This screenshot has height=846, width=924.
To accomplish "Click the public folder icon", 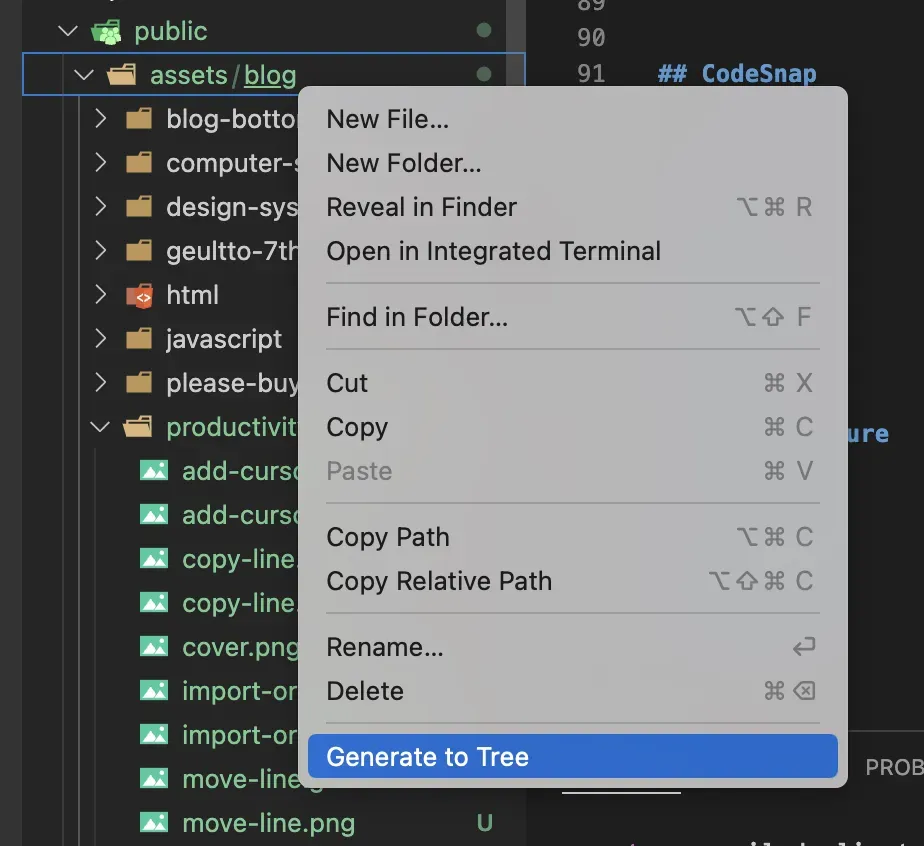I will pyautogui.click(x=107, y=30).
